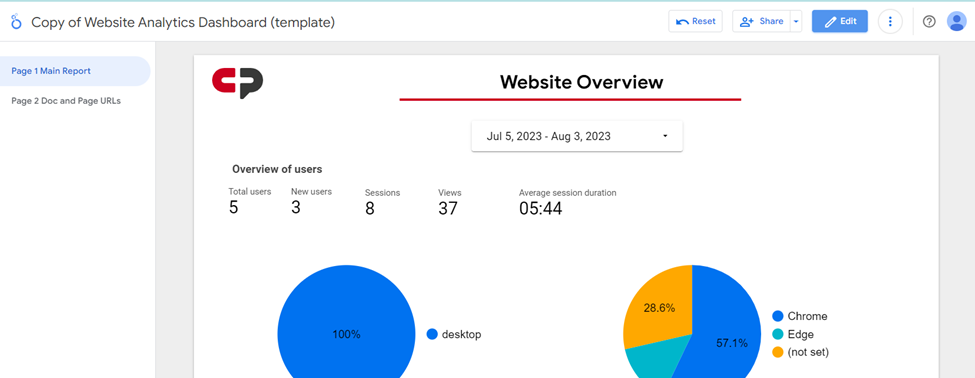This screenshot has width=975, height=378.
Task: Click the Share button
Action: pos(761,21)
